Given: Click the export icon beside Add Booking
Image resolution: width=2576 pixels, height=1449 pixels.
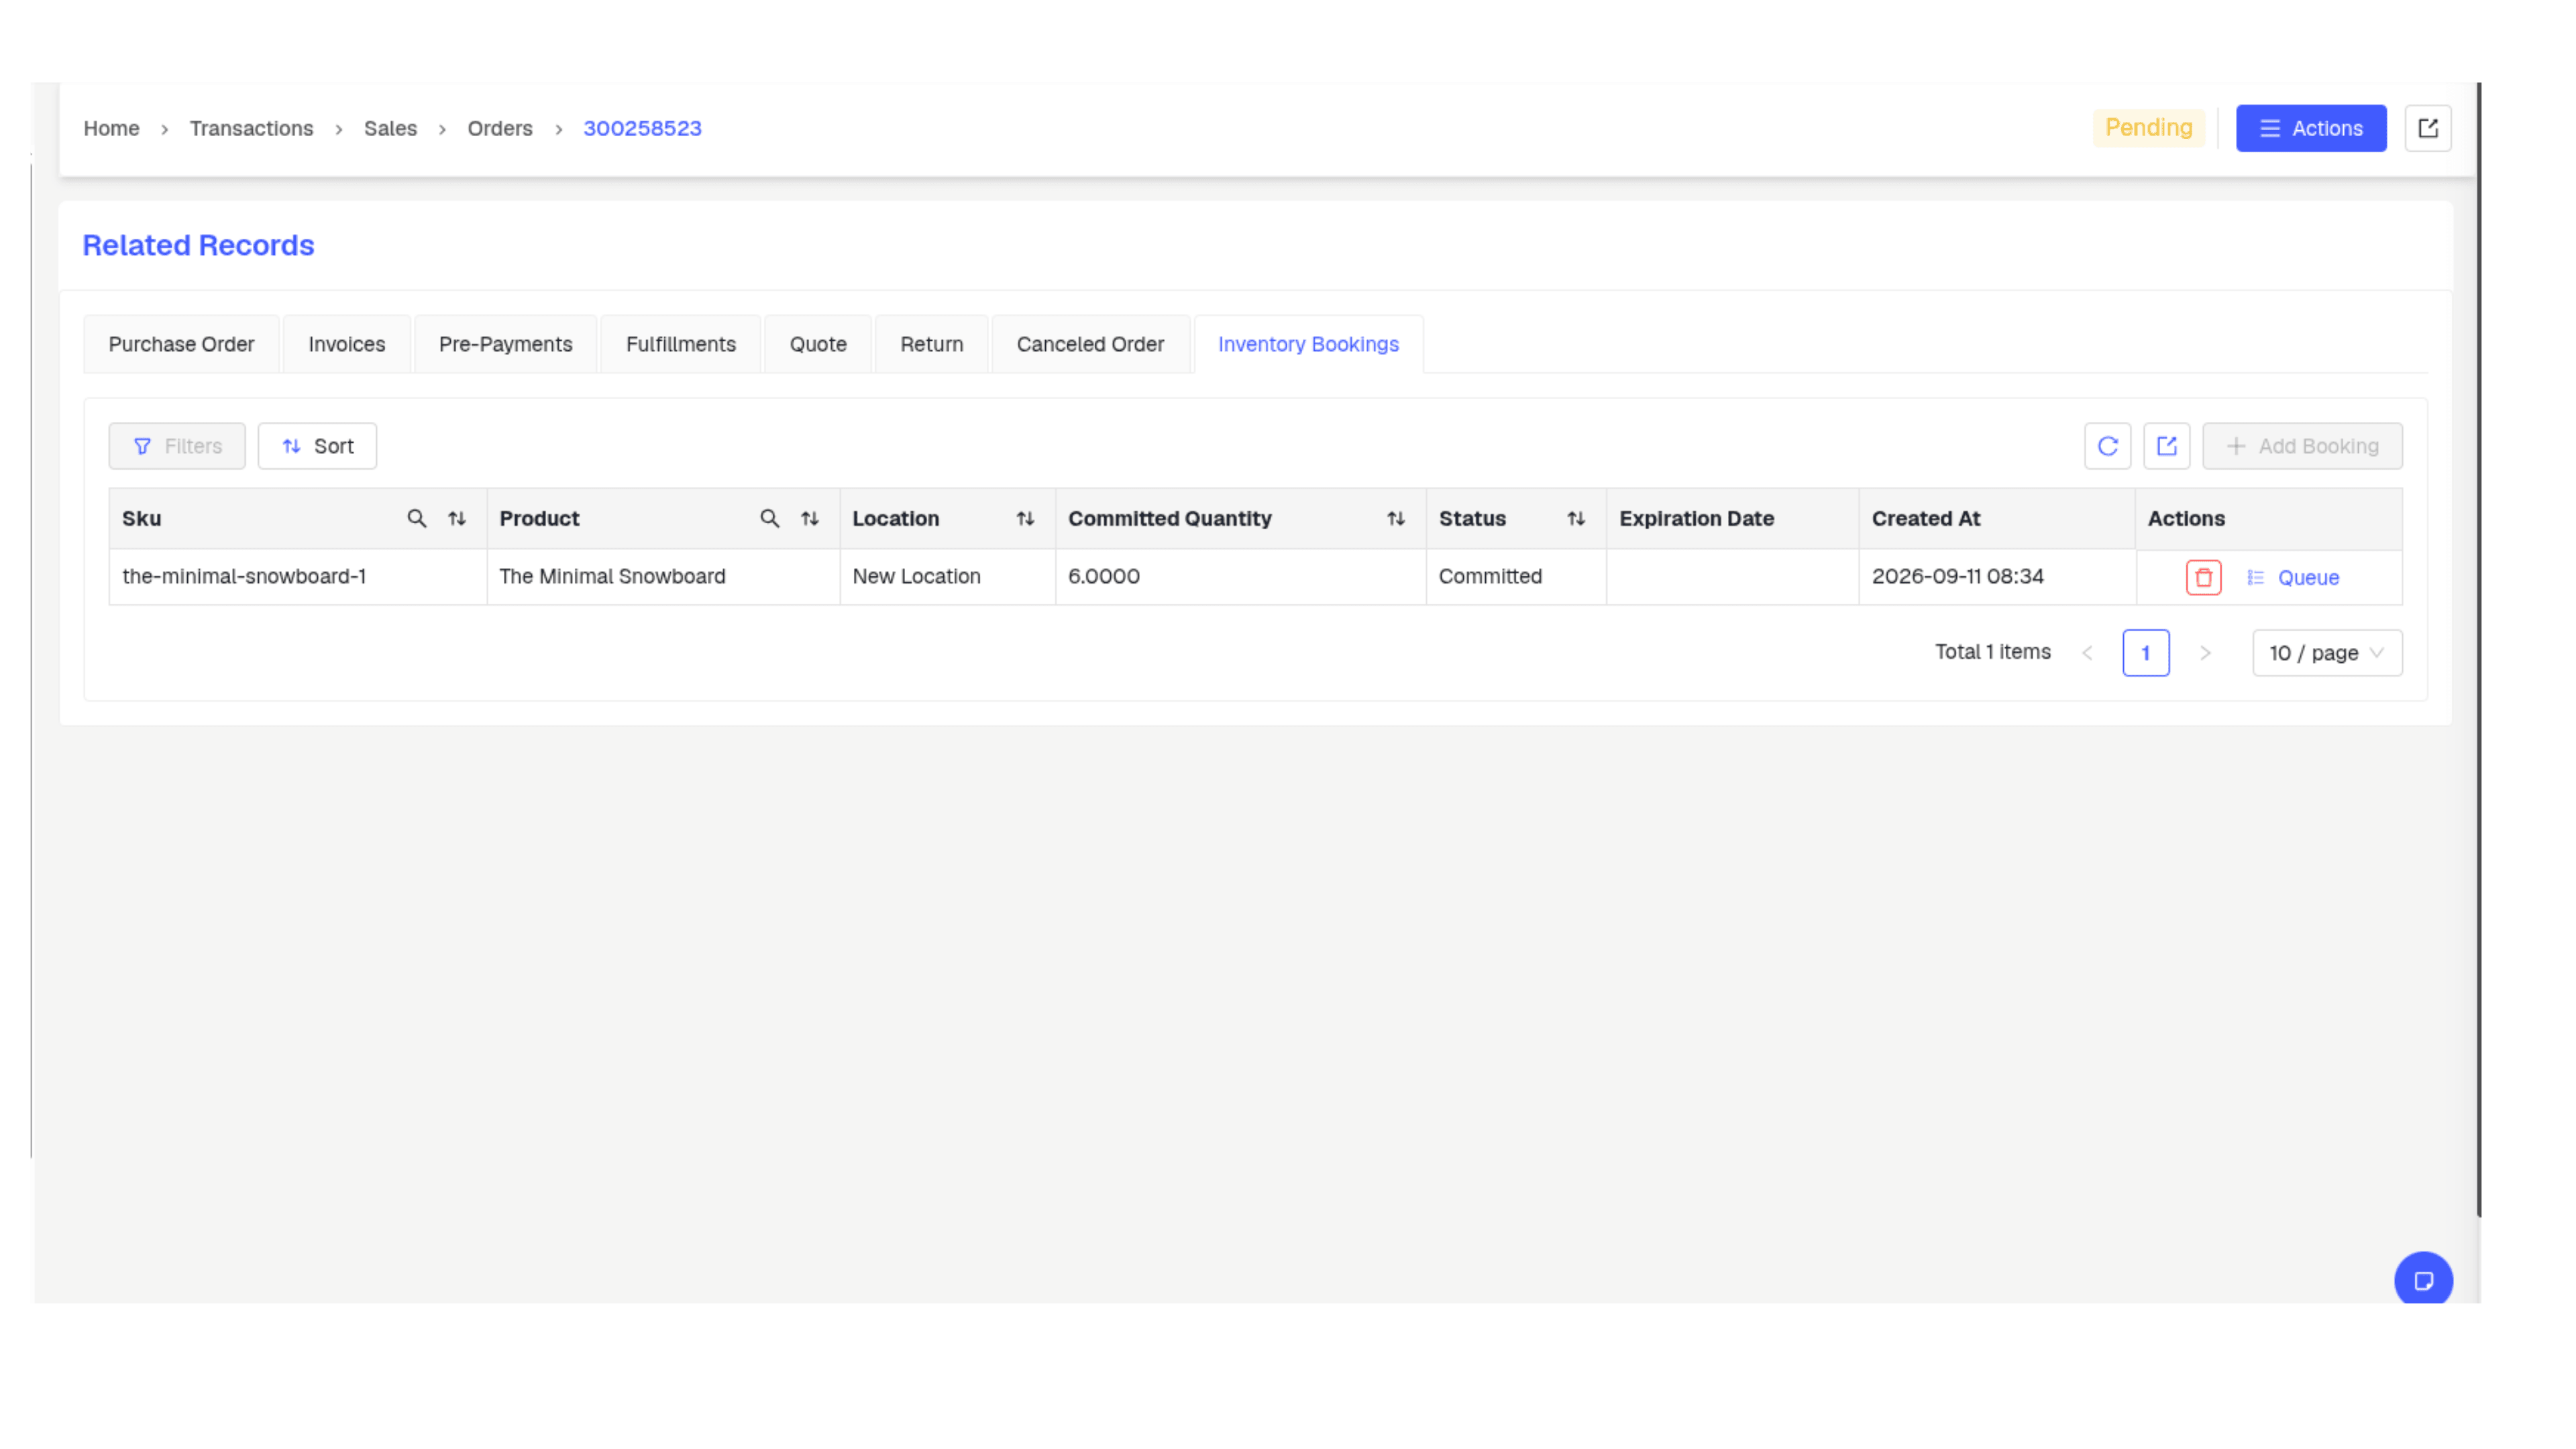Looking at the screenshot, I should (2166, 446).
